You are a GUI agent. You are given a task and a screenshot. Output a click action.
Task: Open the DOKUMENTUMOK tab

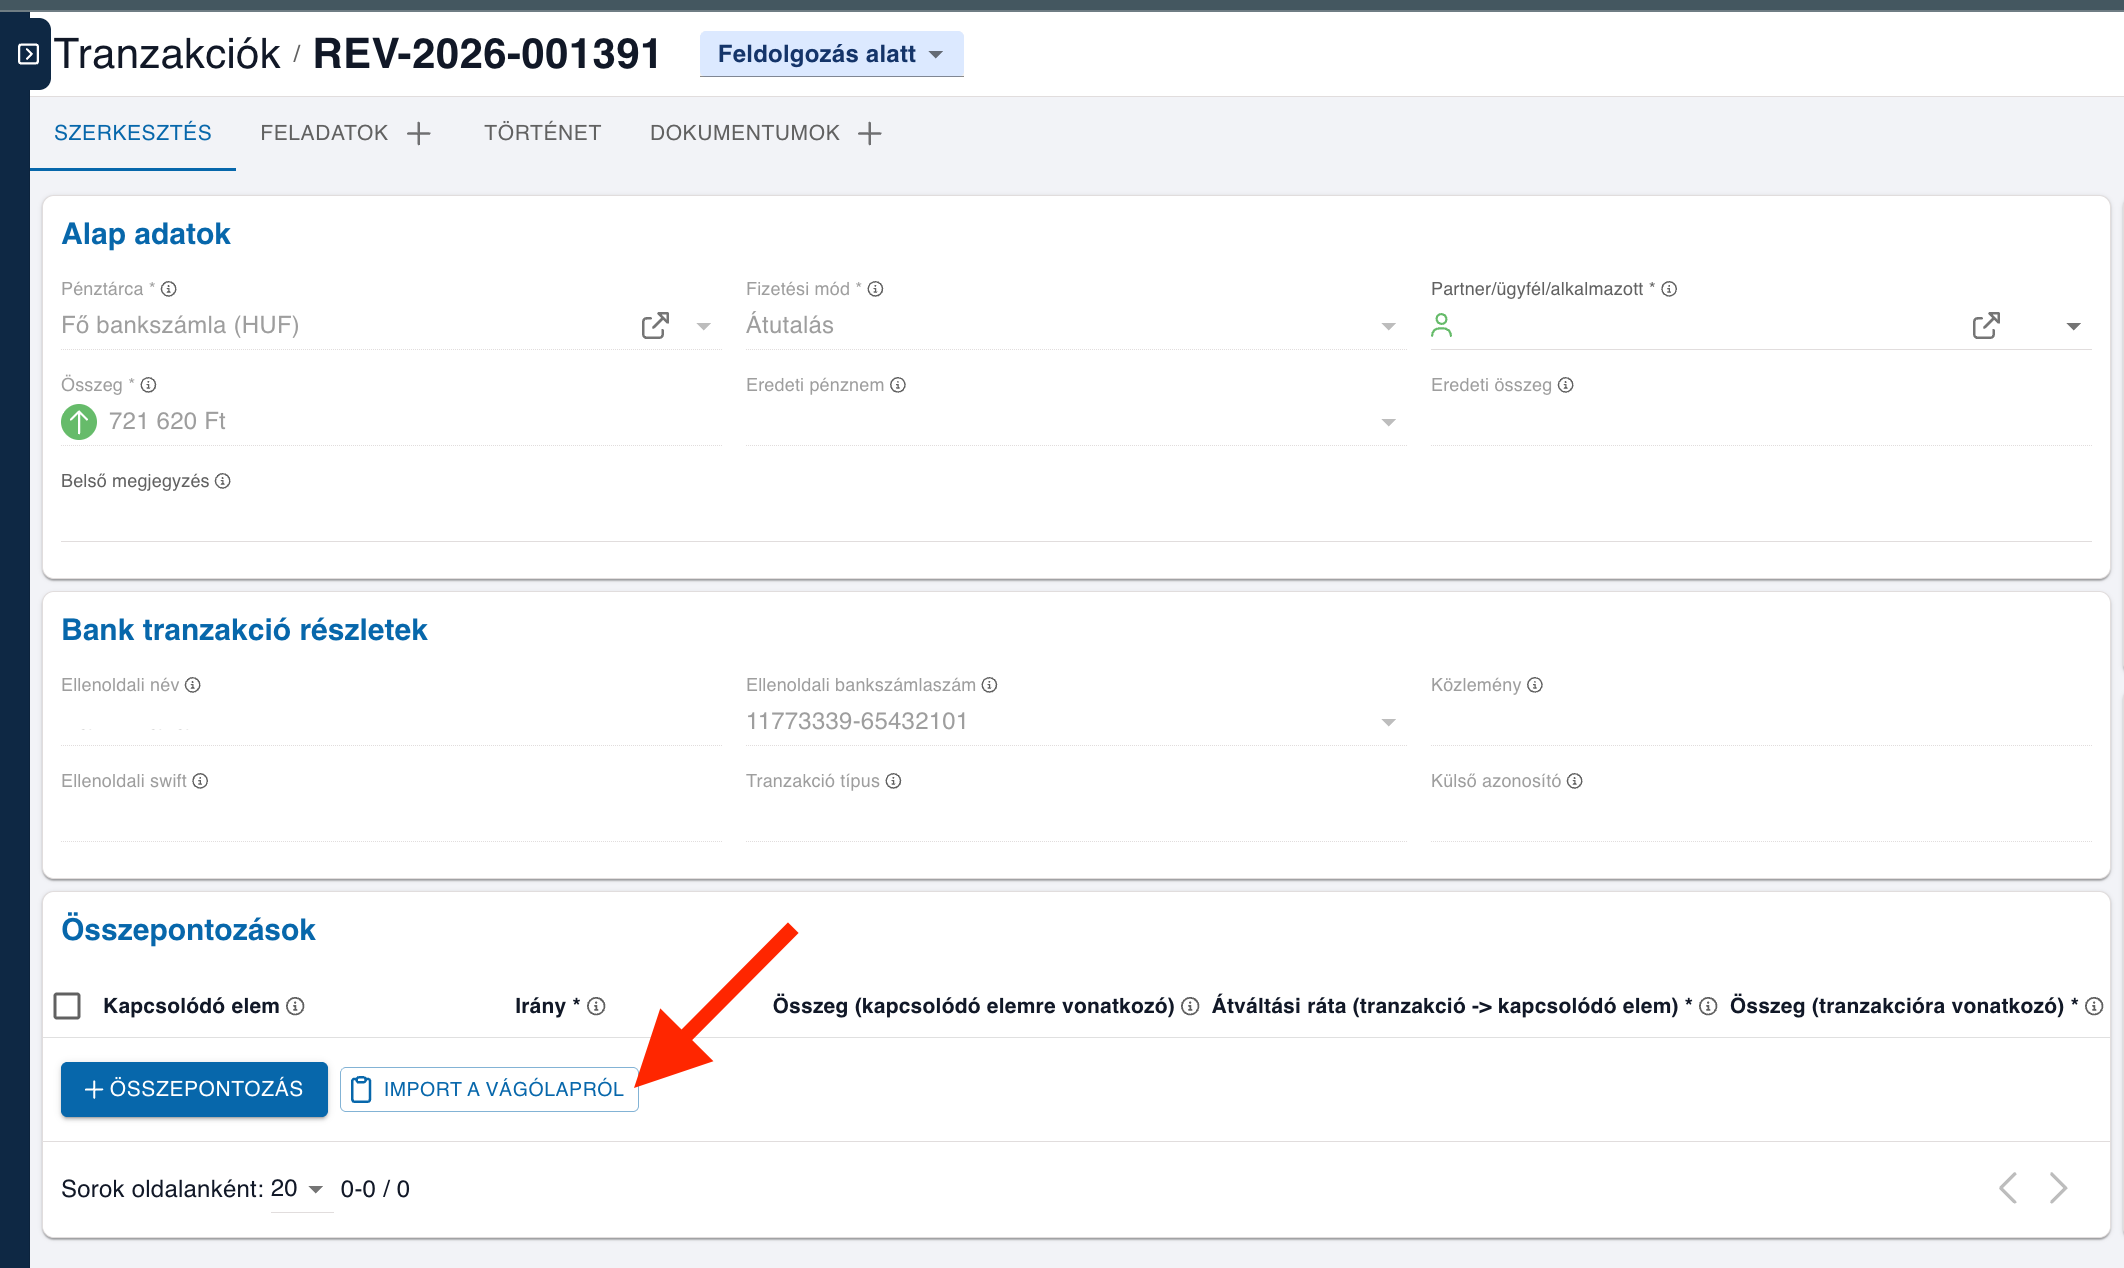coord(745,133)
